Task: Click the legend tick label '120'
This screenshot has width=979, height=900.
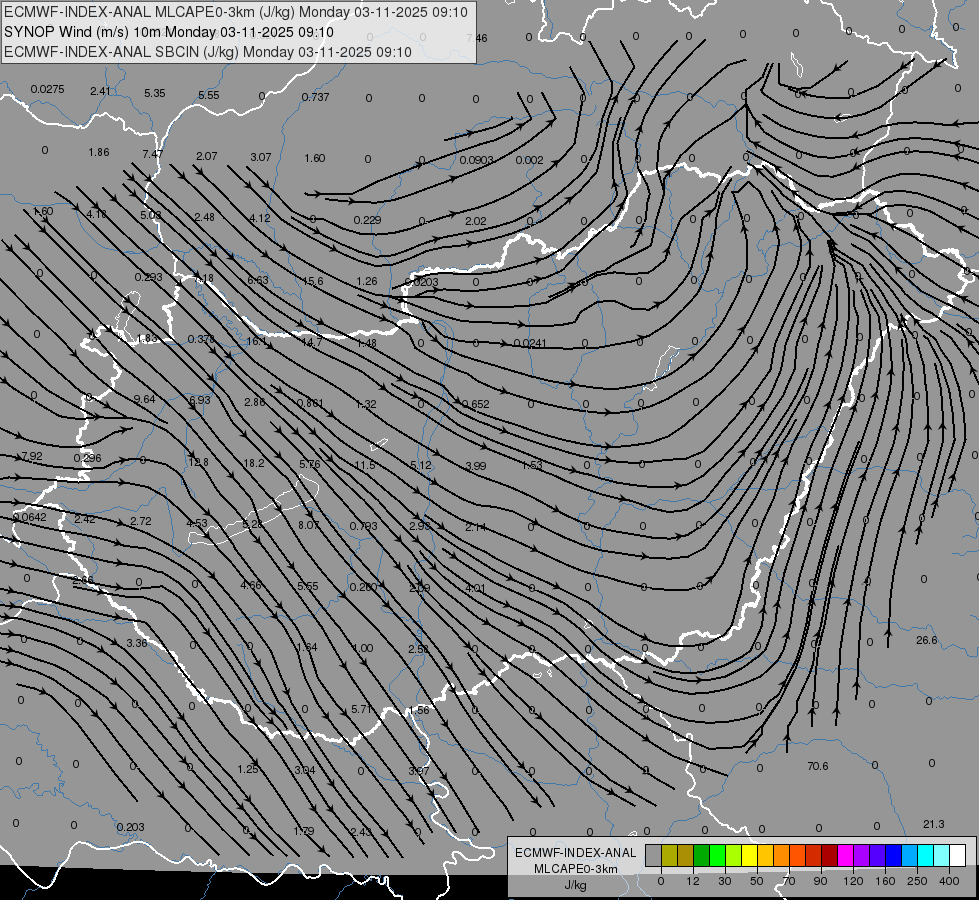Action: pos(853,881)
